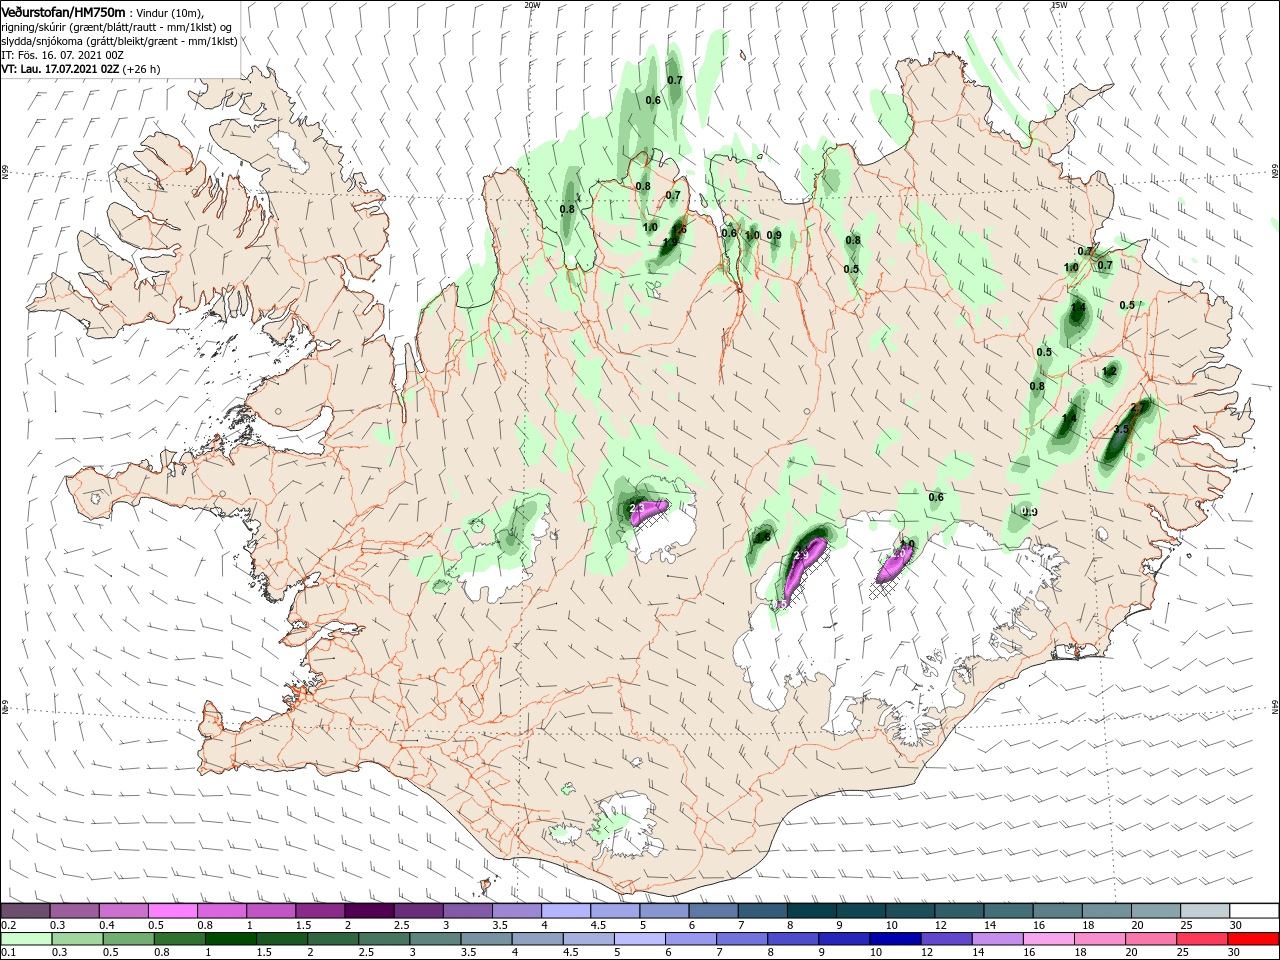
Task: Select the dark plum swatch labeled 2 in sleet legend
Action: 369,911
